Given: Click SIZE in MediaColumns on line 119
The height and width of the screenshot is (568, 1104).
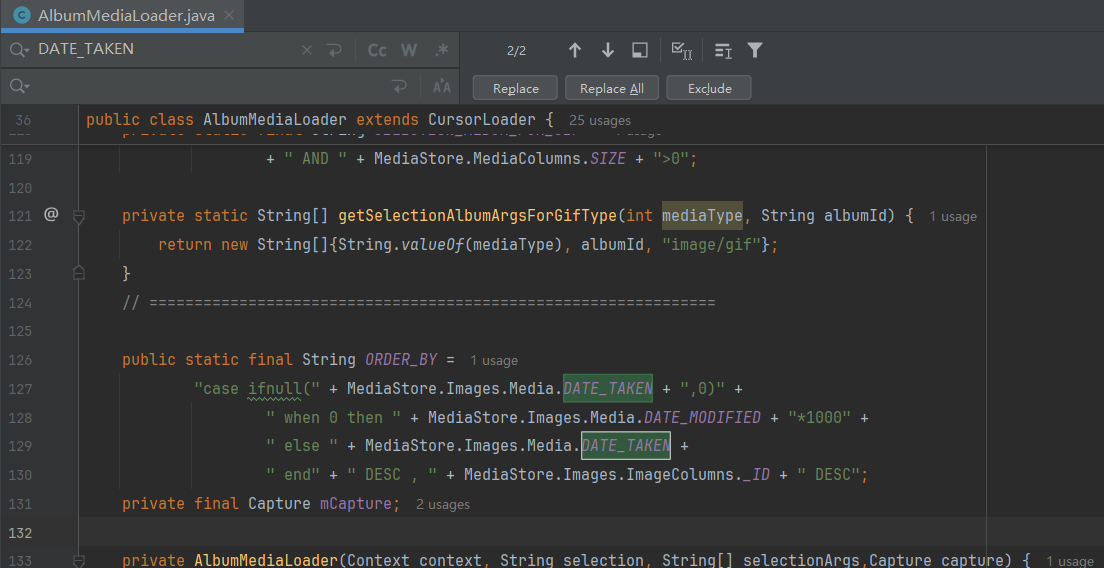Looking at the screenshot, I should (608, 158).
